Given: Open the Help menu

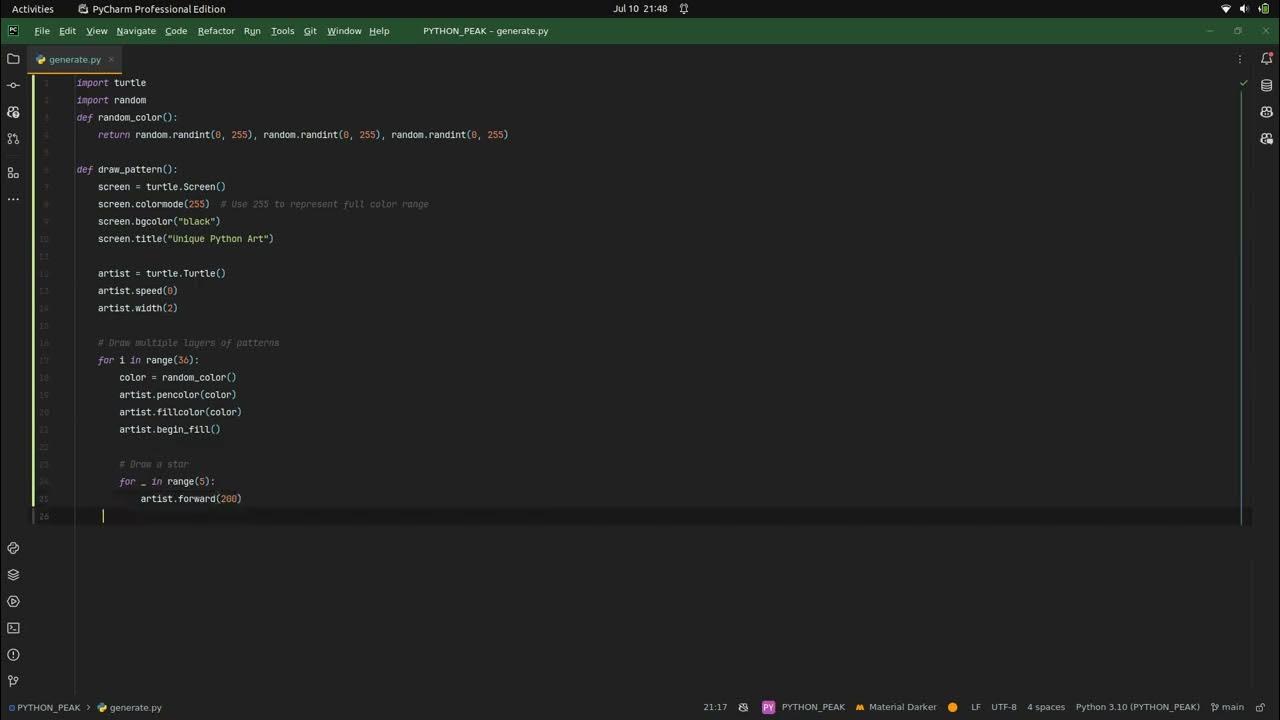Looking at the screenshot, I should pos(379,31).
